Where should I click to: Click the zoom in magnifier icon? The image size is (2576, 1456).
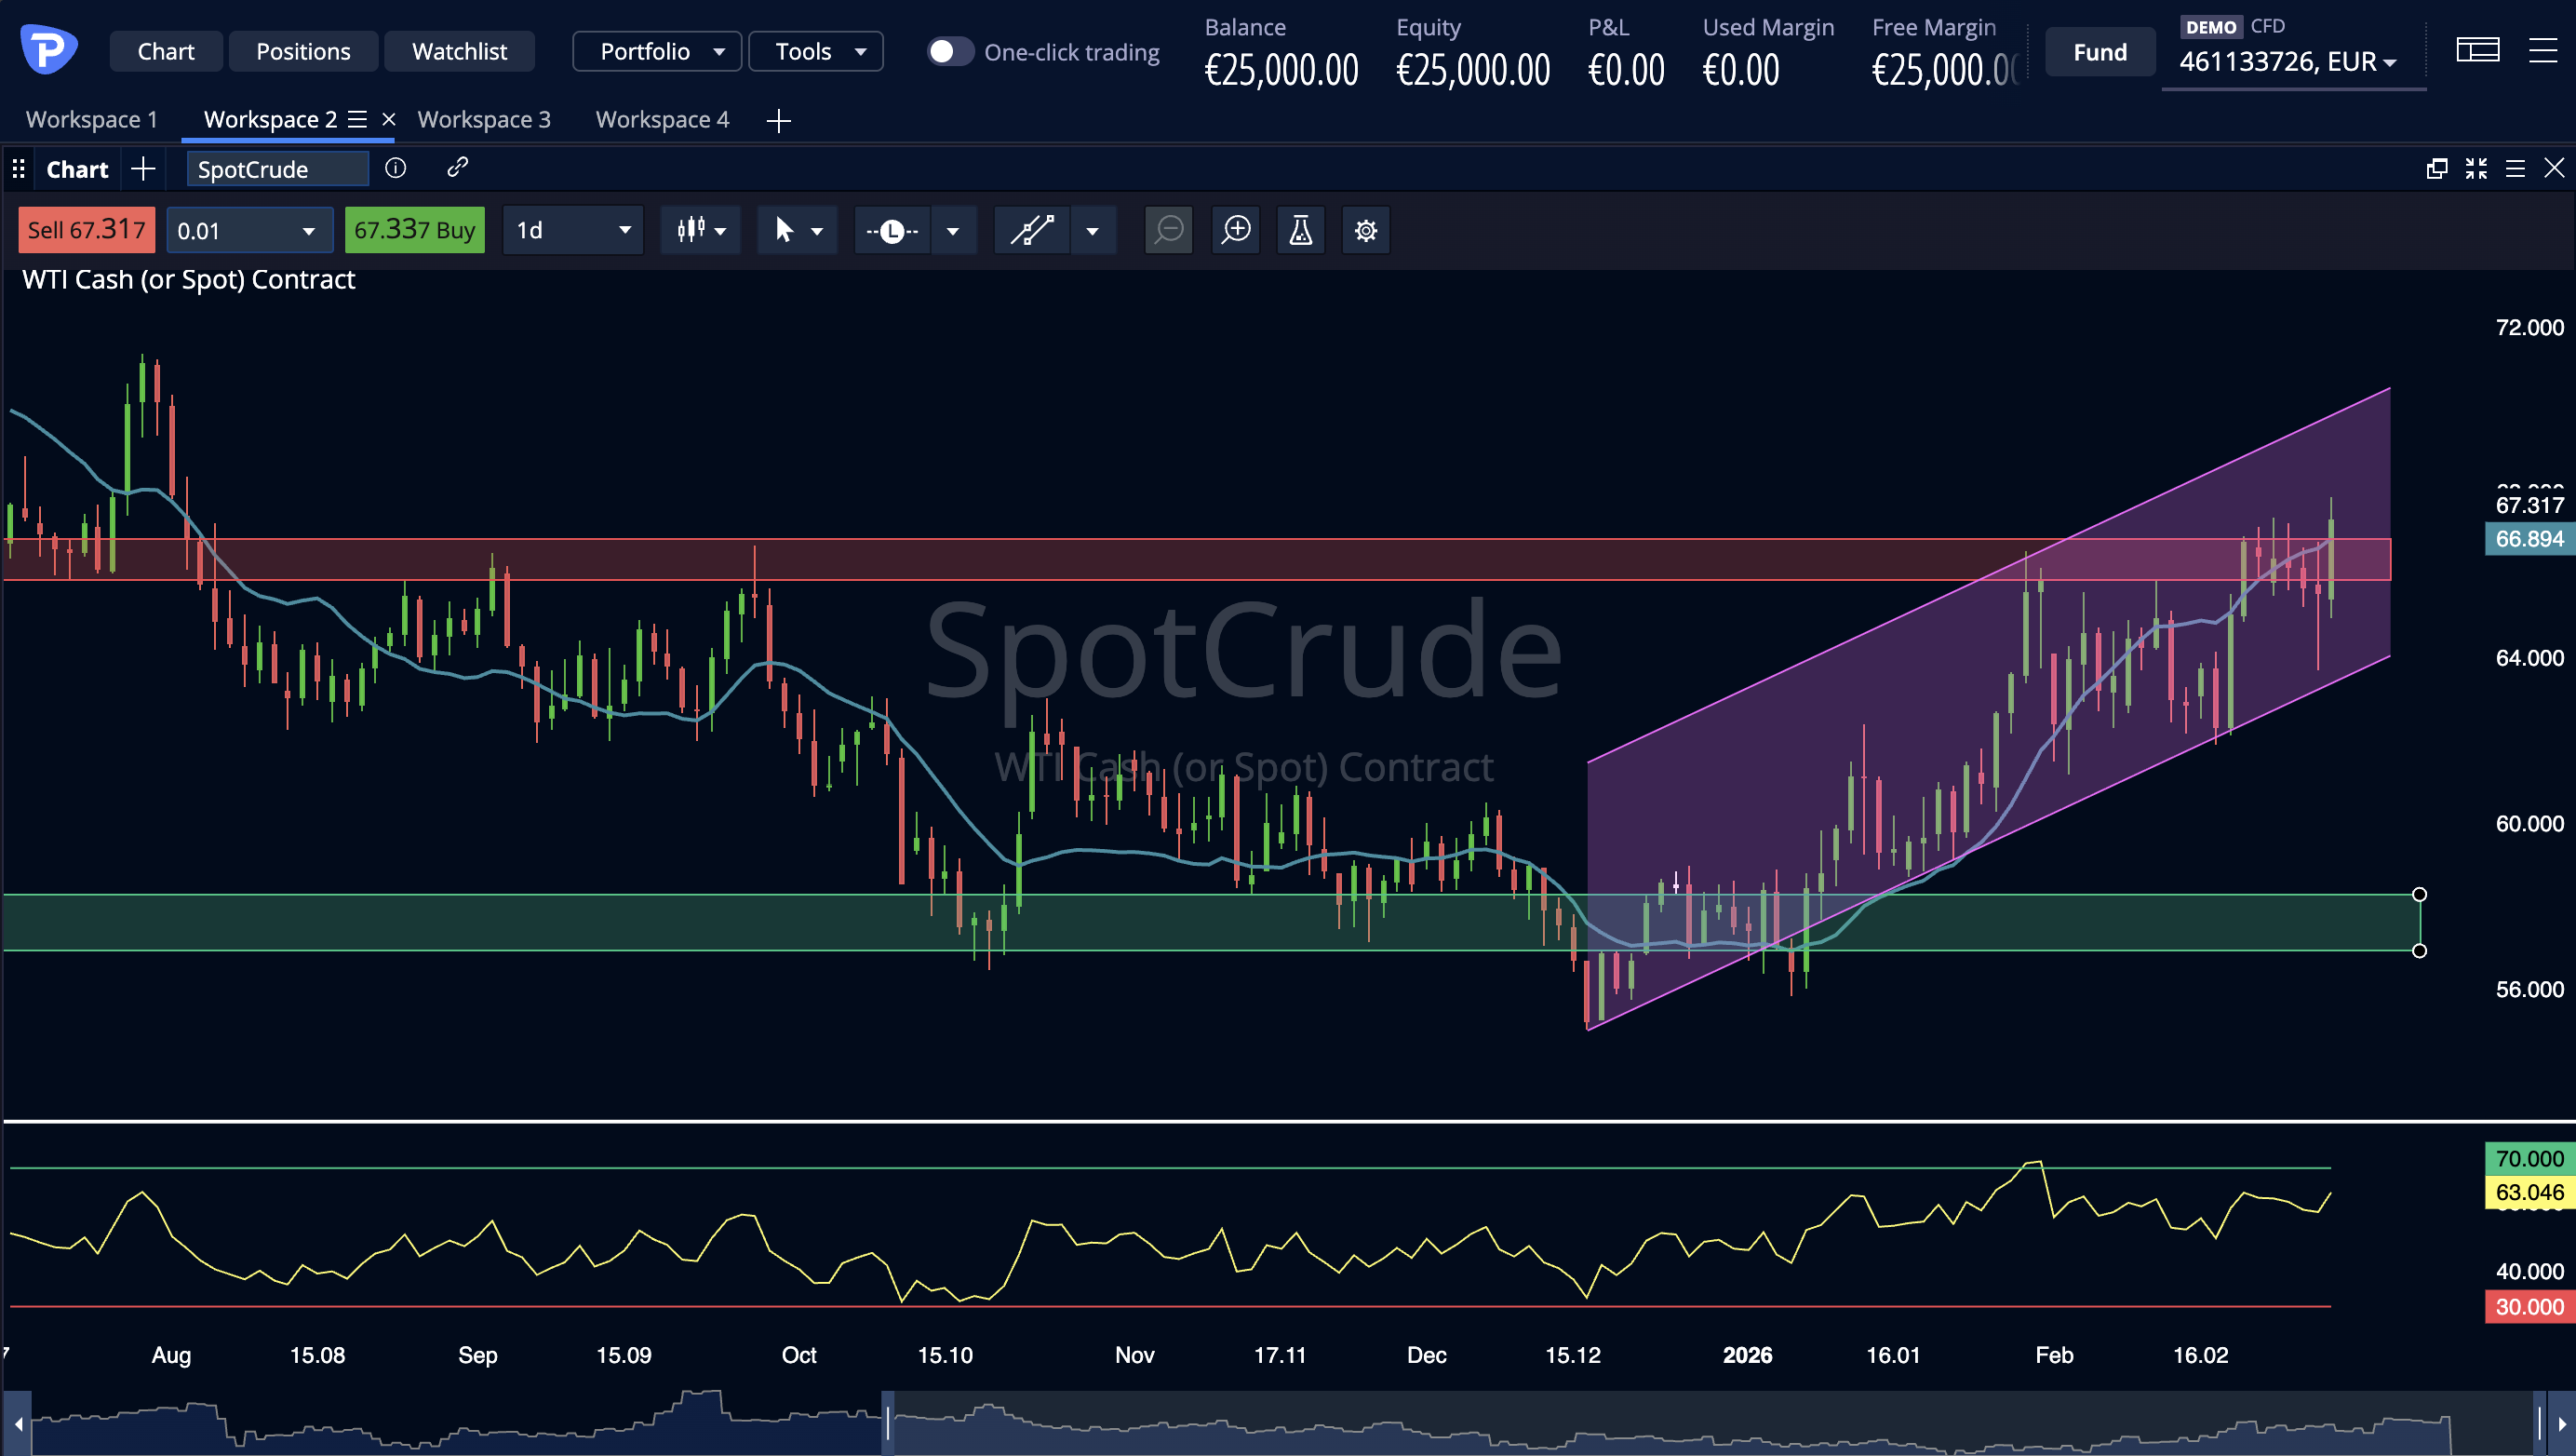click(x=1236, y=230)
